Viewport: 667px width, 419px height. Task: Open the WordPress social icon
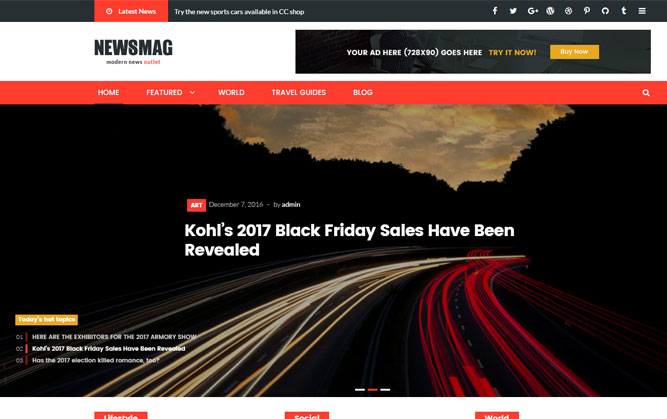click(550, 11)
